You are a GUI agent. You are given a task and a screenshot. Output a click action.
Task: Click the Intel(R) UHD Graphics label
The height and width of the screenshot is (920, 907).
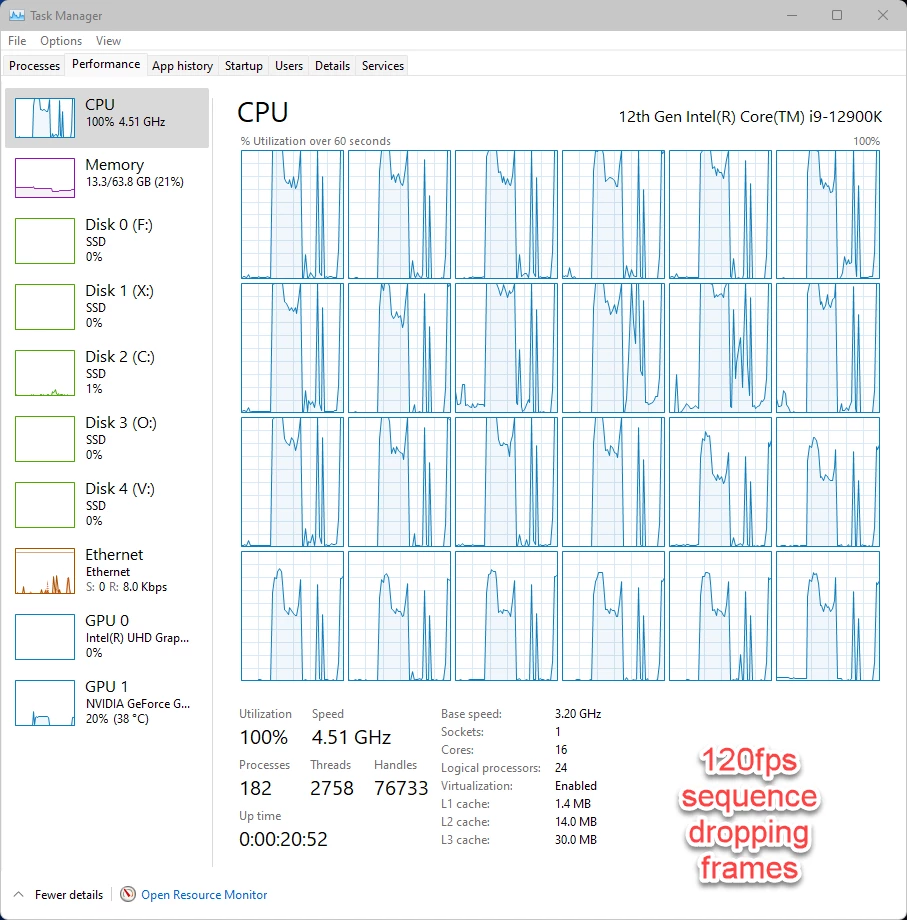tap(137, 638)
